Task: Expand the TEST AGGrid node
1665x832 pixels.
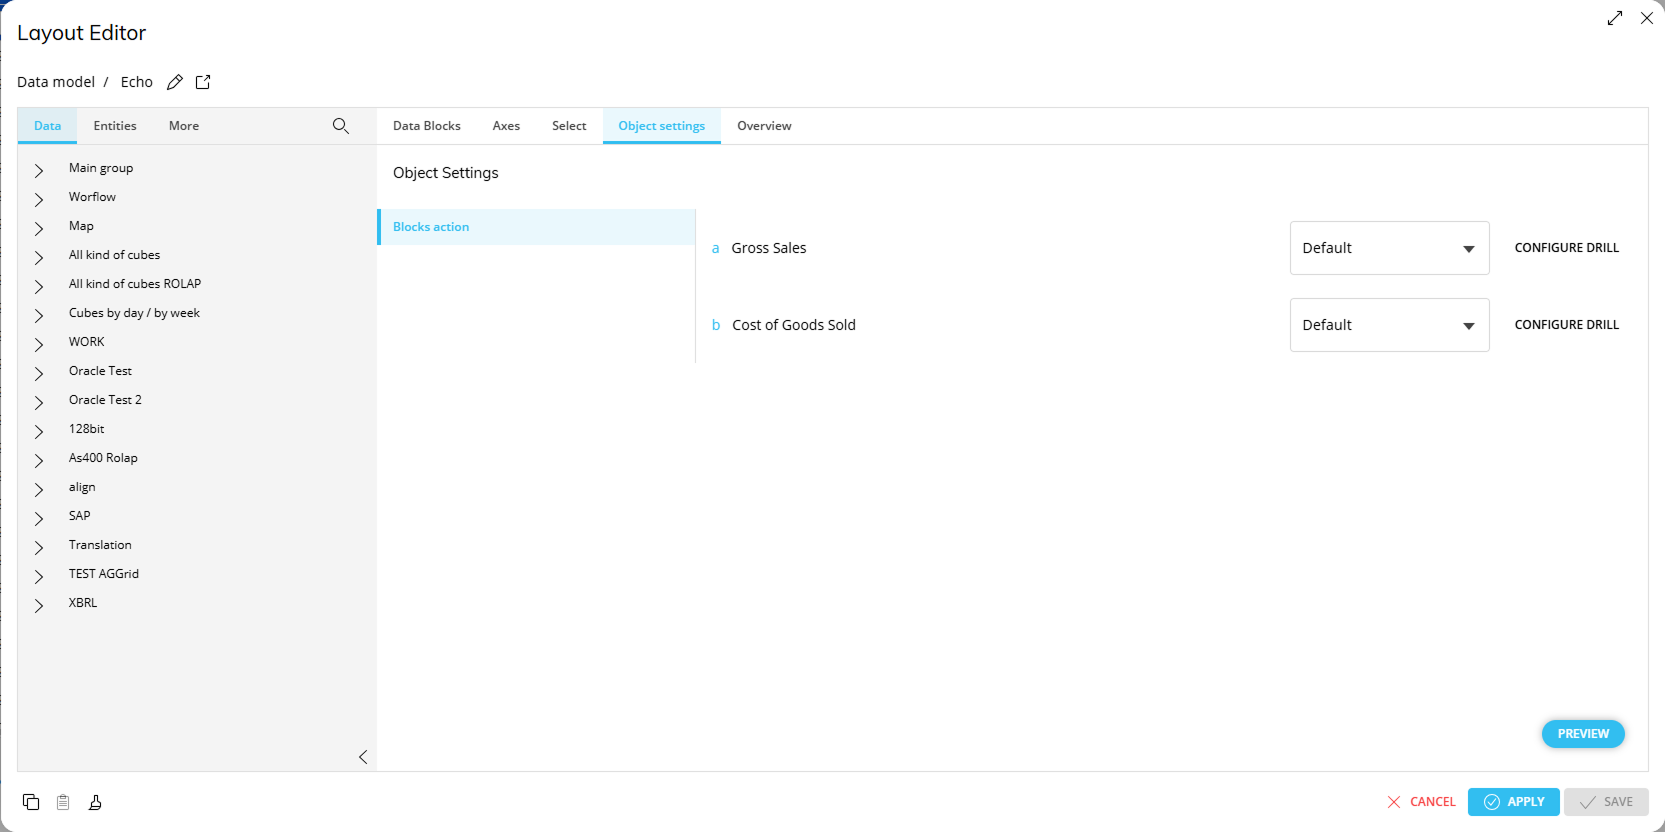Action: click(x=39, y=576)
